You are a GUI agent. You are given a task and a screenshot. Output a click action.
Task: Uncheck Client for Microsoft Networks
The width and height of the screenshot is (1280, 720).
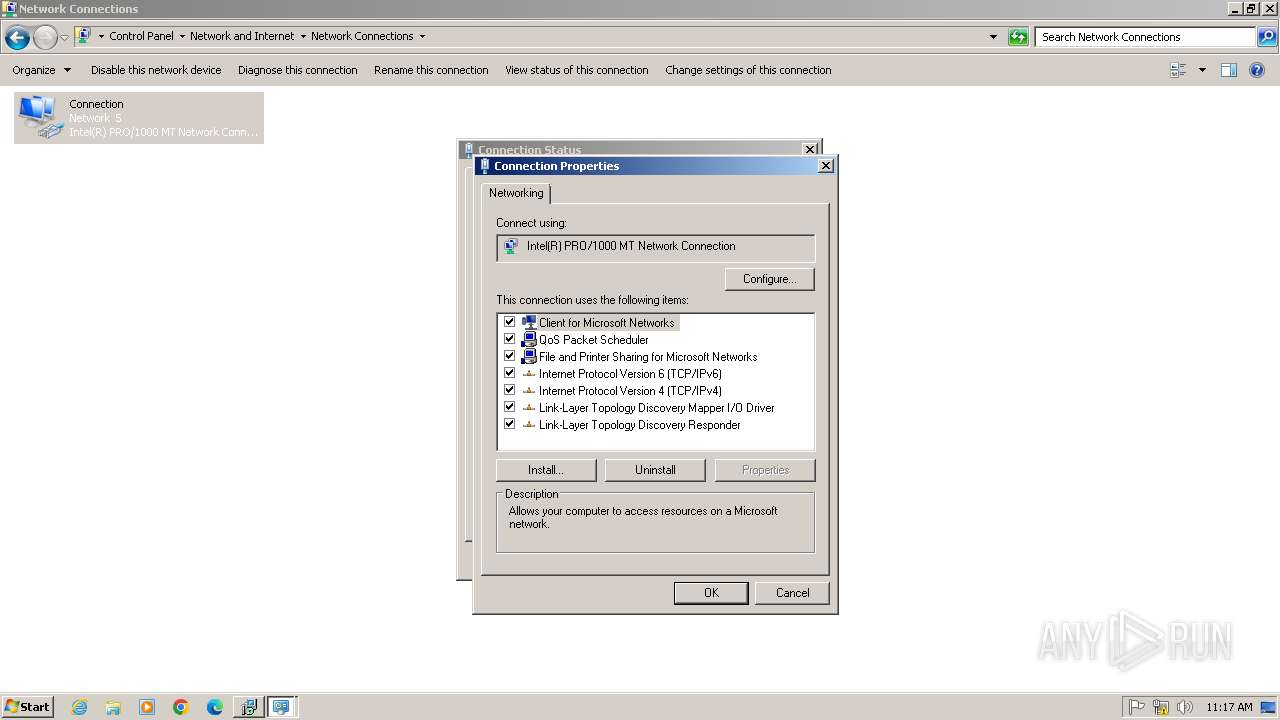[x=509, y=322]
